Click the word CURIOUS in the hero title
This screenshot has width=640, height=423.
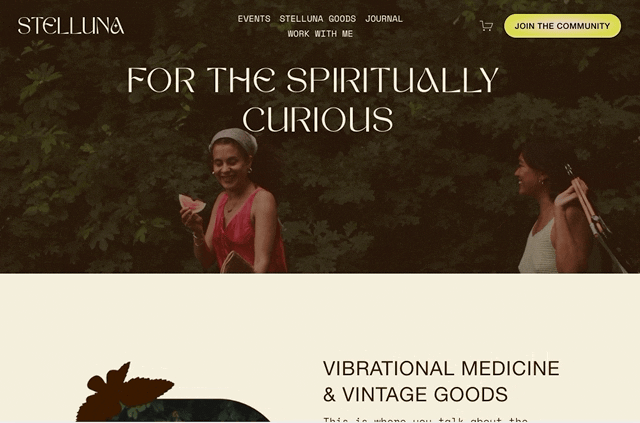318,119
